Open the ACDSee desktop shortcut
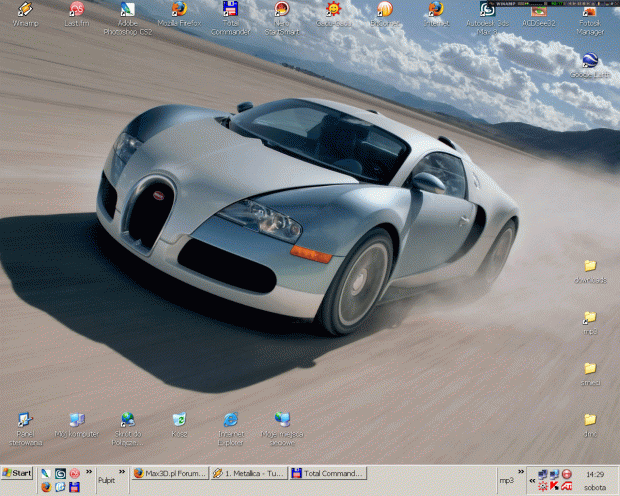This screenshot has width=620, height=496. pos(539,10)
